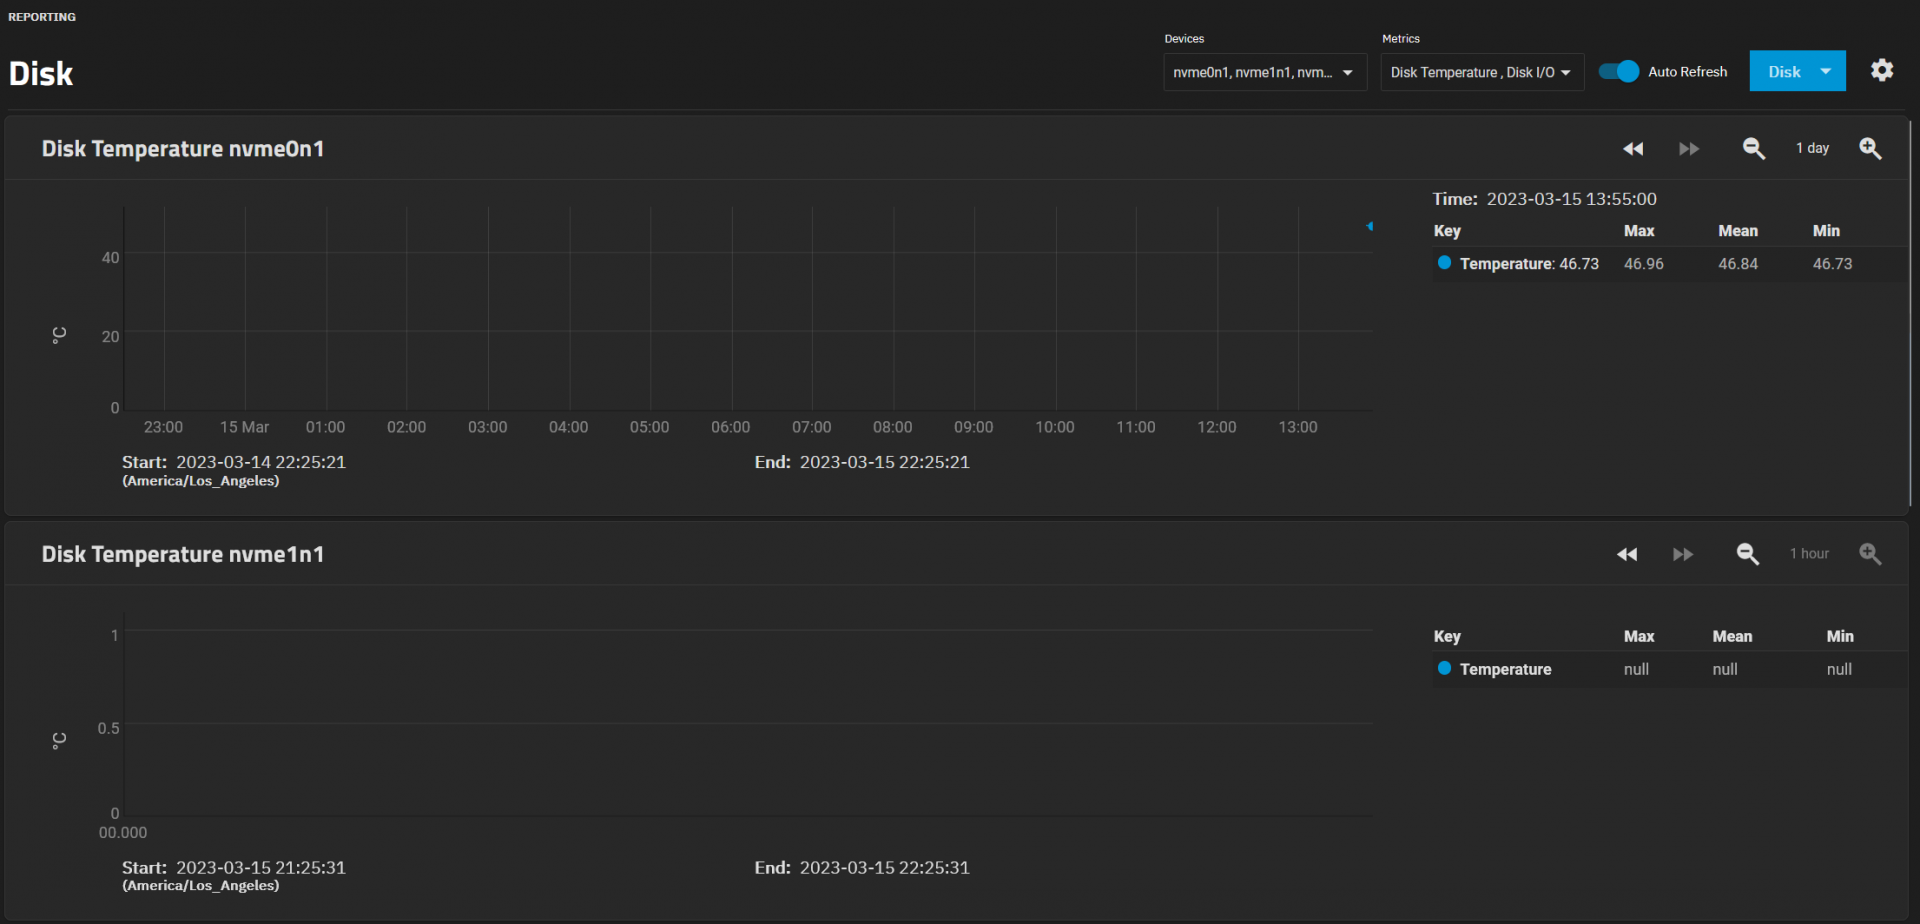Click the nvme0n1 Start '2023-03-14 22:25:21' text
Viewport: 1920px width, 924px height.
point(261,462)
